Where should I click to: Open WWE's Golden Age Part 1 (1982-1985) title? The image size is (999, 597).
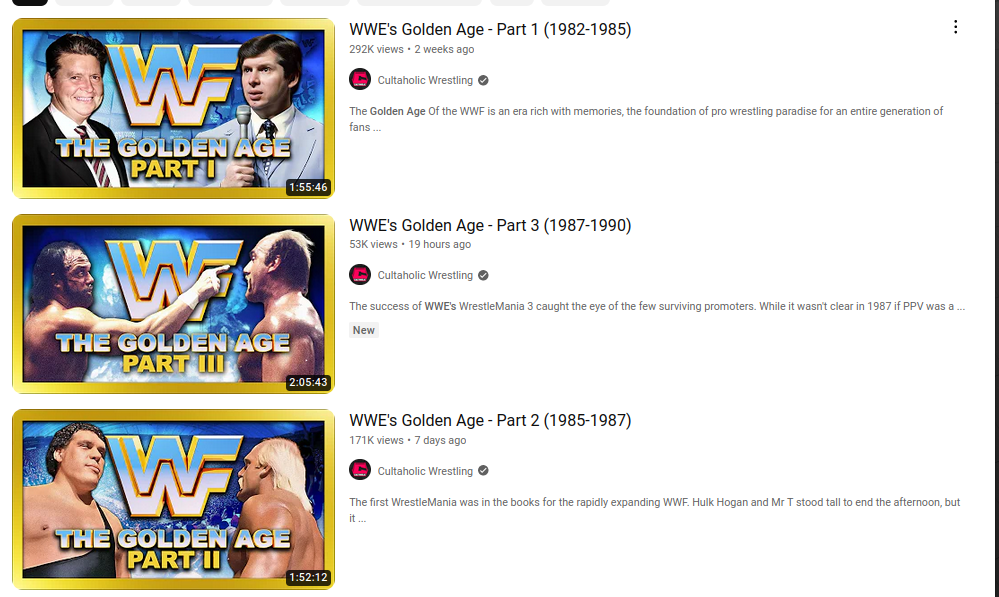click(x=490, y=29)
